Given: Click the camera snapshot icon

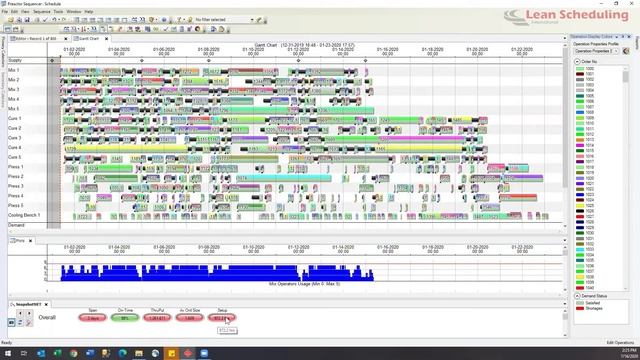Looking at the screenshot, I should click(11, 322).
